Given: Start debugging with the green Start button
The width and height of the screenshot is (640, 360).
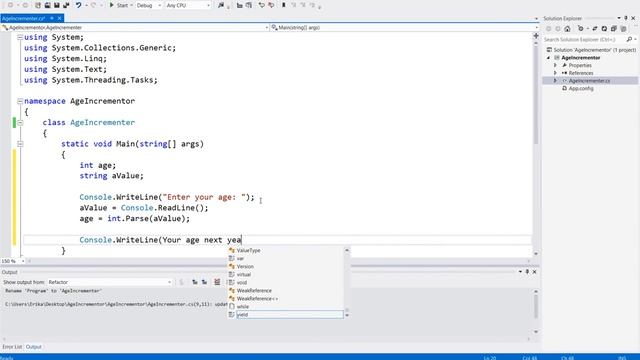Looking at the screenshot, I should (119, 5).
